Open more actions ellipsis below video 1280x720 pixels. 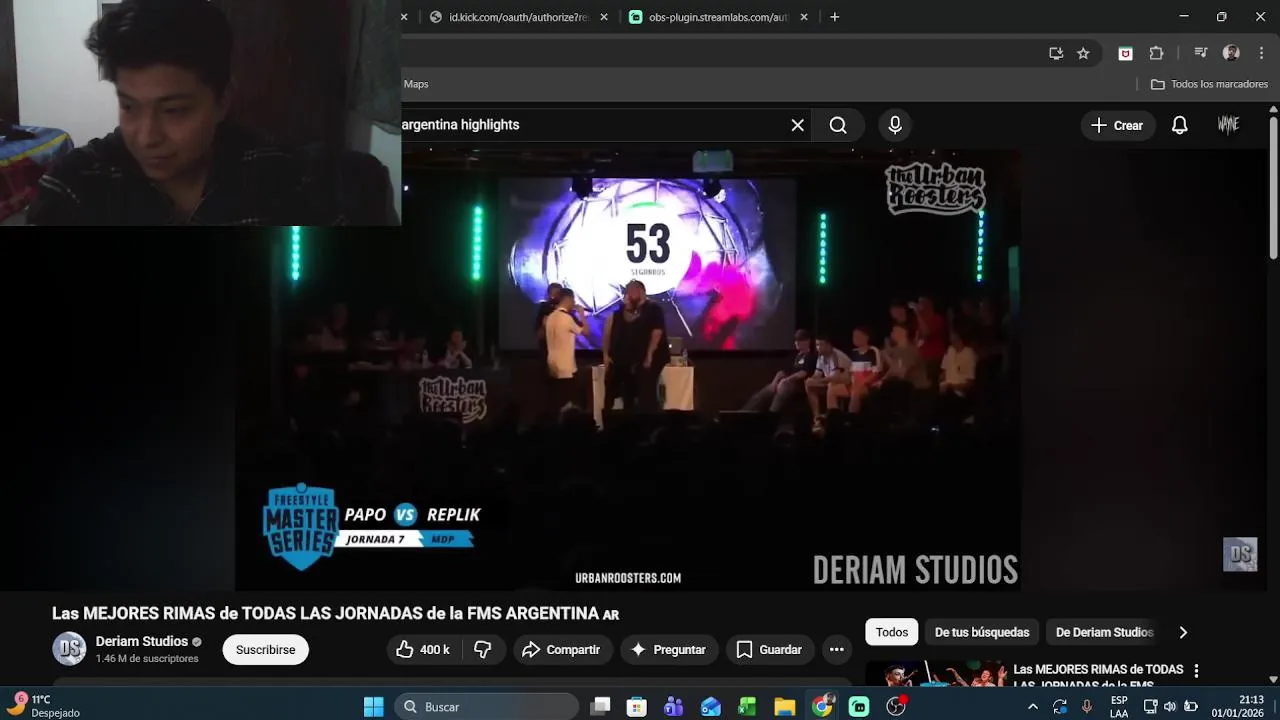[x=837, y=650]
